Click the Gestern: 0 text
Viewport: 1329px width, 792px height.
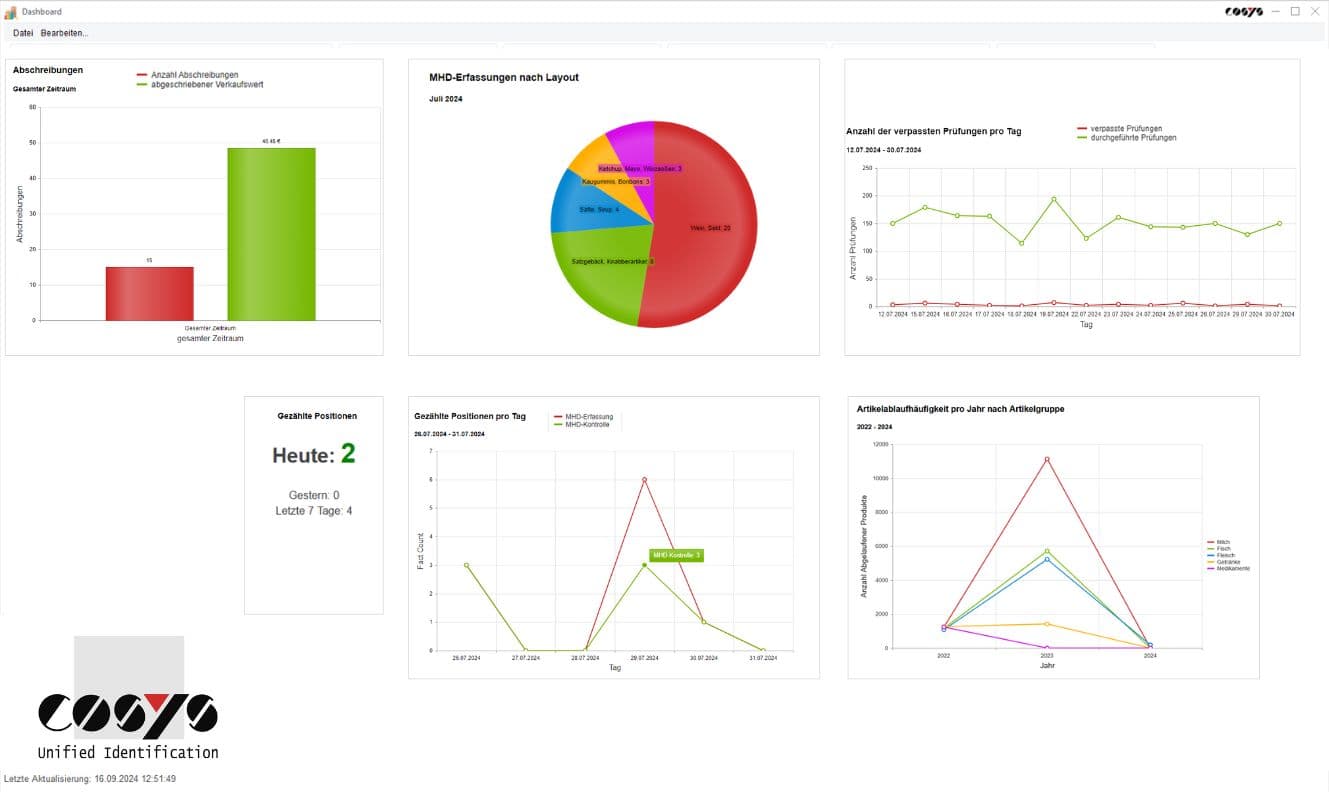314,495
